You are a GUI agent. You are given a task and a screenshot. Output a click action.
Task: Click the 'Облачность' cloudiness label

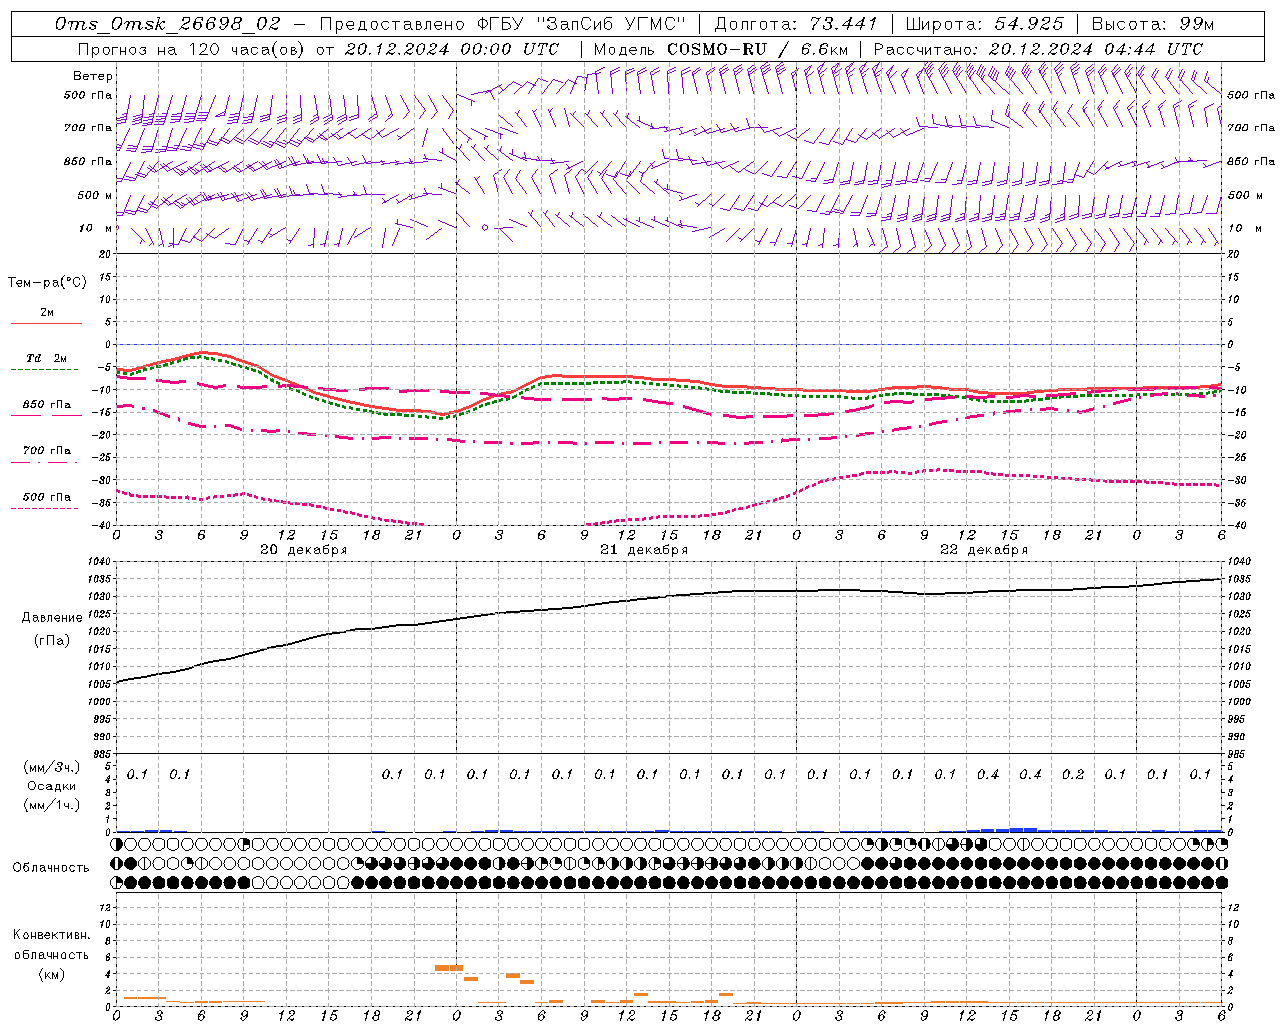click(51, 867)
